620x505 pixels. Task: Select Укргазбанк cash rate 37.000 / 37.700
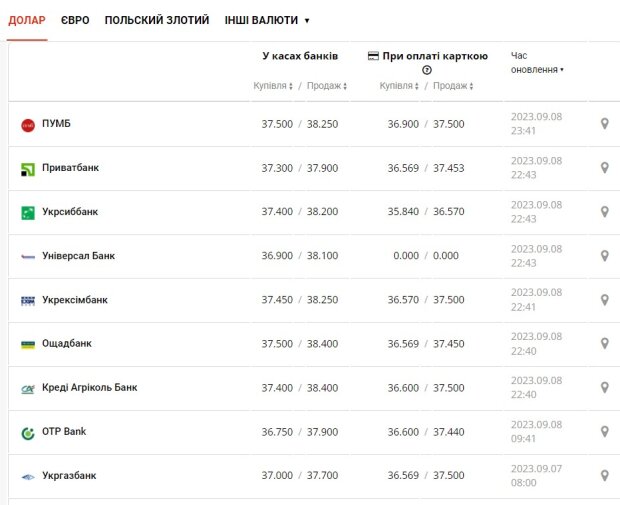pos(300,475)
